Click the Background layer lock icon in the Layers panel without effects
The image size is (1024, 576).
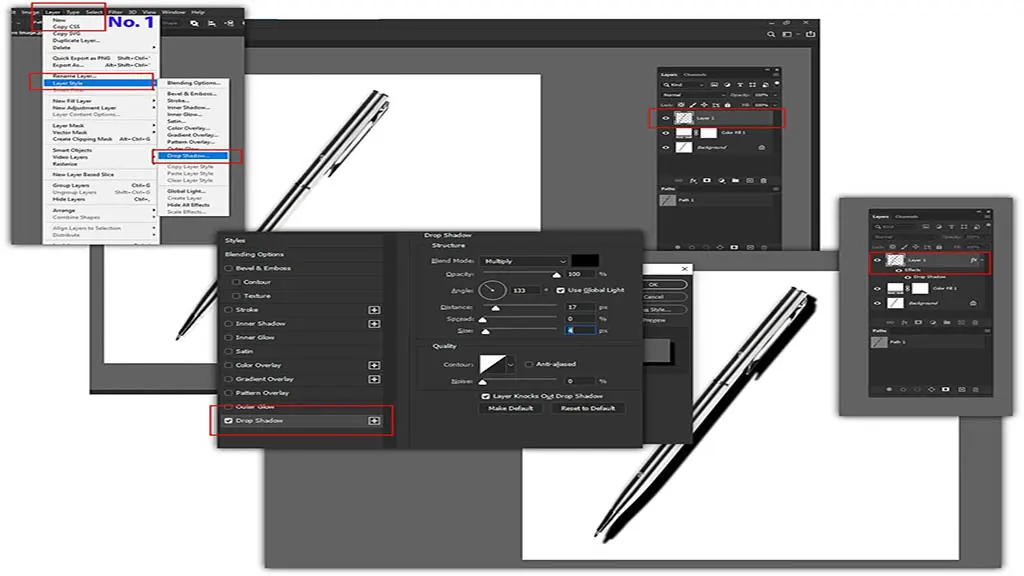761,148
